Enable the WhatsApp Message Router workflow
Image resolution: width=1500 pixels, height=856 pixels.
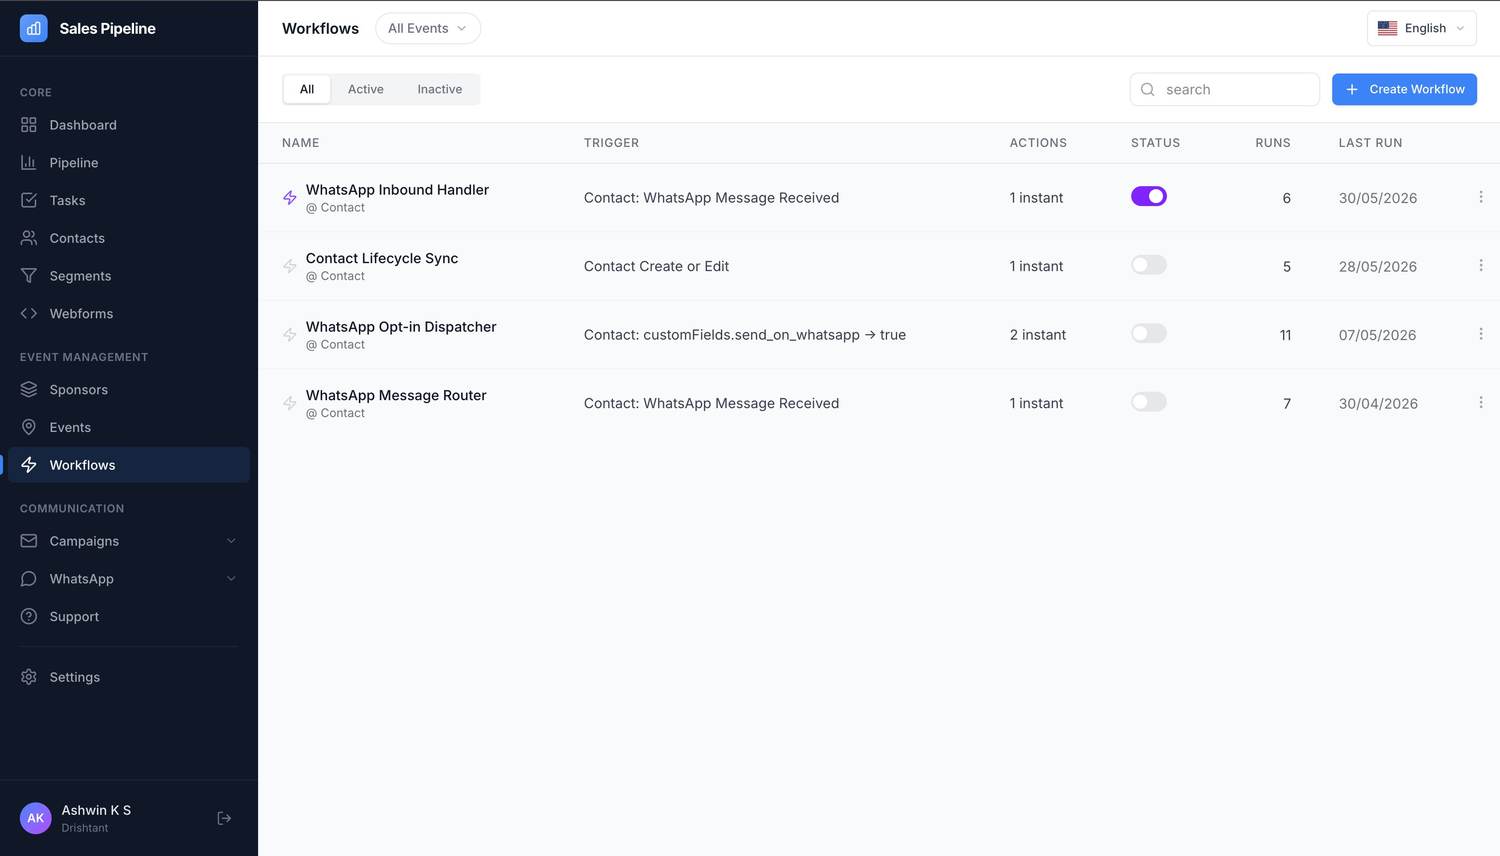[x=1149, y=402]
